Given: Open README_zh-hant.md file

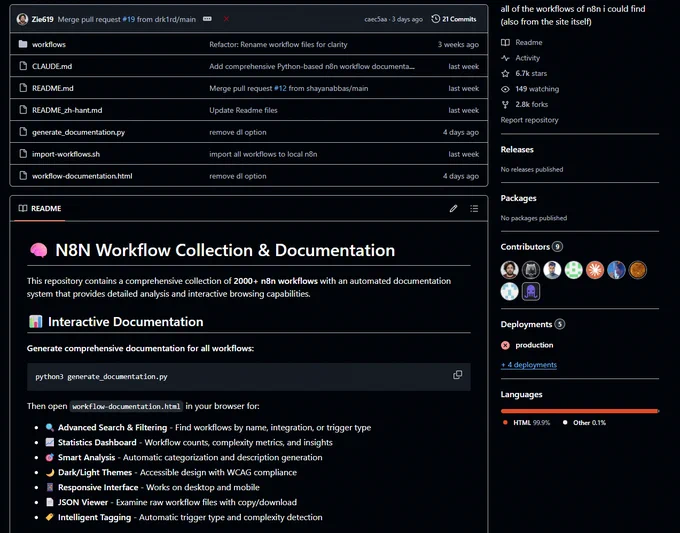Looking at the screenshot, I should [x=67, y=110].
